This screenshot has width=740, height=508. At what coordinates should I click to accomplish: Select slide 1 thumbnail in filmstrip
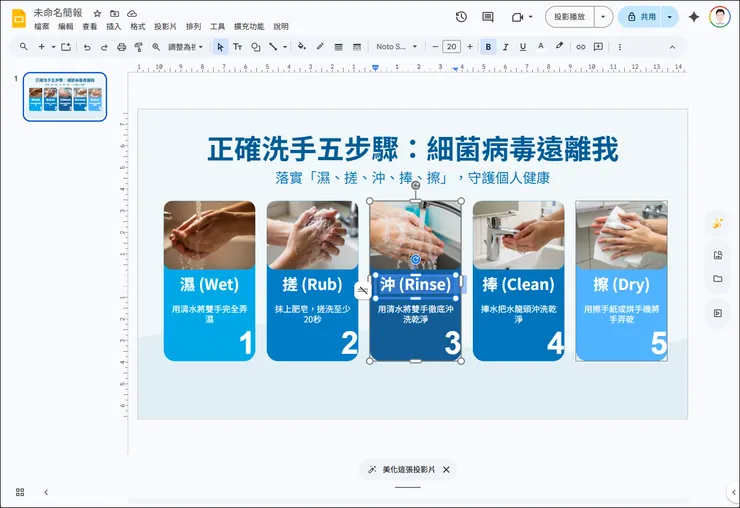(x=65, y=97)
